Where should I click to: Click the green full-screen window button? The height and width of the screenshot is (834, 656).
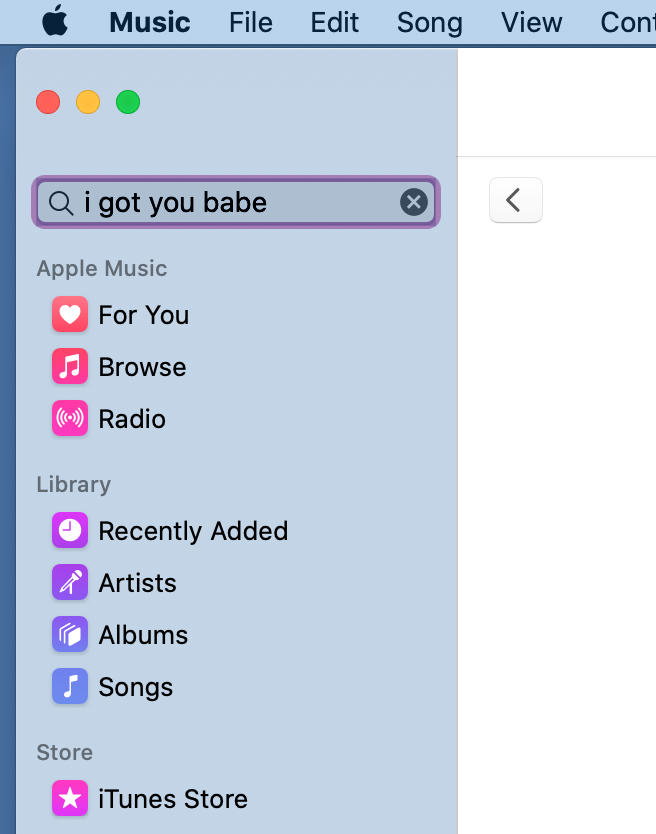[128, 102]
